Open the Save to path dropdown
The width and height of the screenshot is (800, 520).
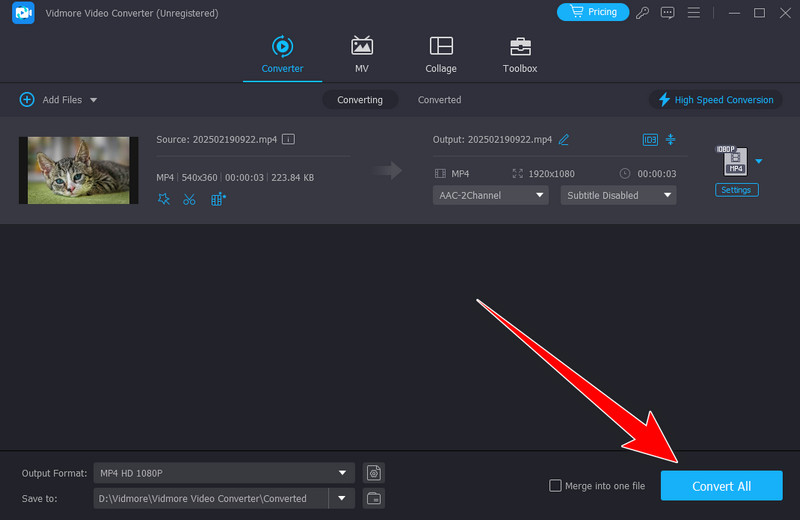click(344, 498)
